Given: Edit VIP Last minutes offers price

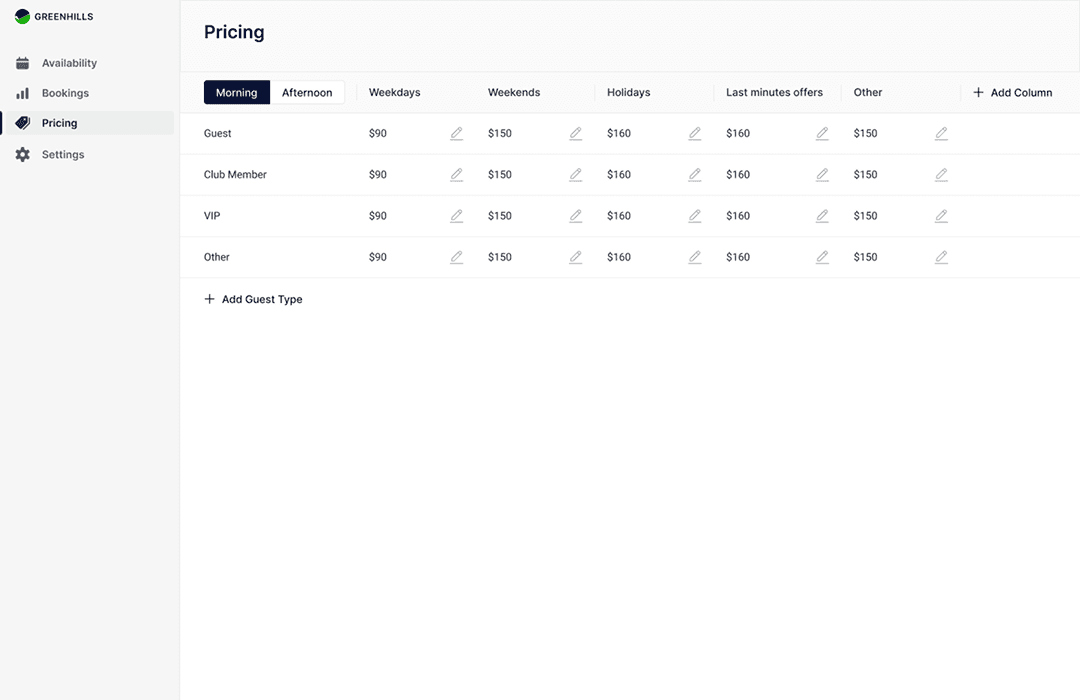Looking at the screenshot, I should pyautogui.click(x=822, y=216).
